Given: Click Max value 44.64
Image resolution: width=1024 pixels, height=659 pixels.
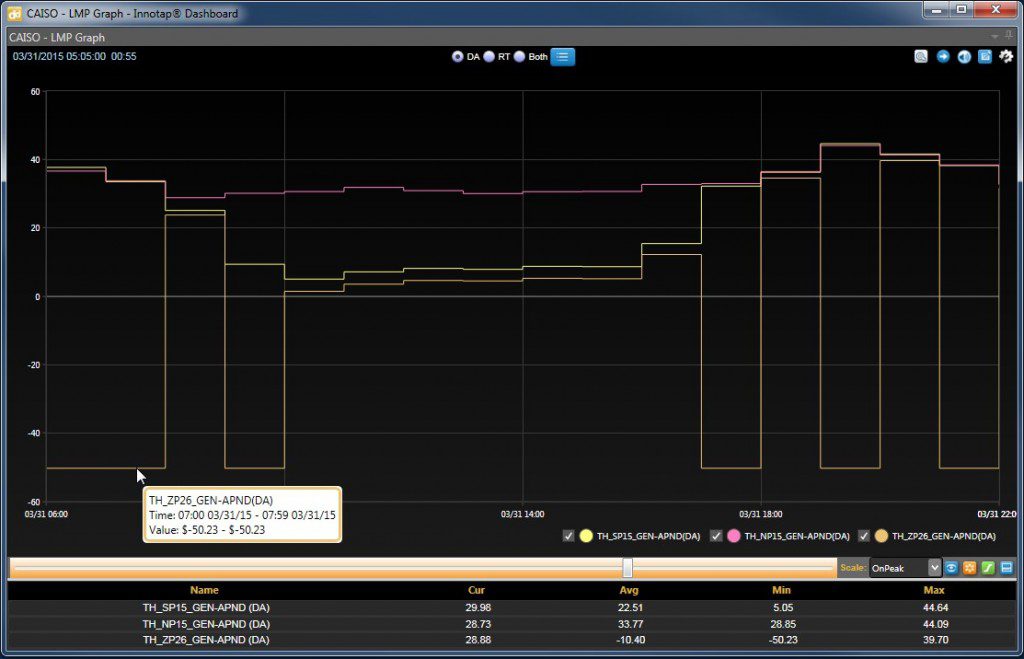Looking at the screenshot, I should point(936,607).
